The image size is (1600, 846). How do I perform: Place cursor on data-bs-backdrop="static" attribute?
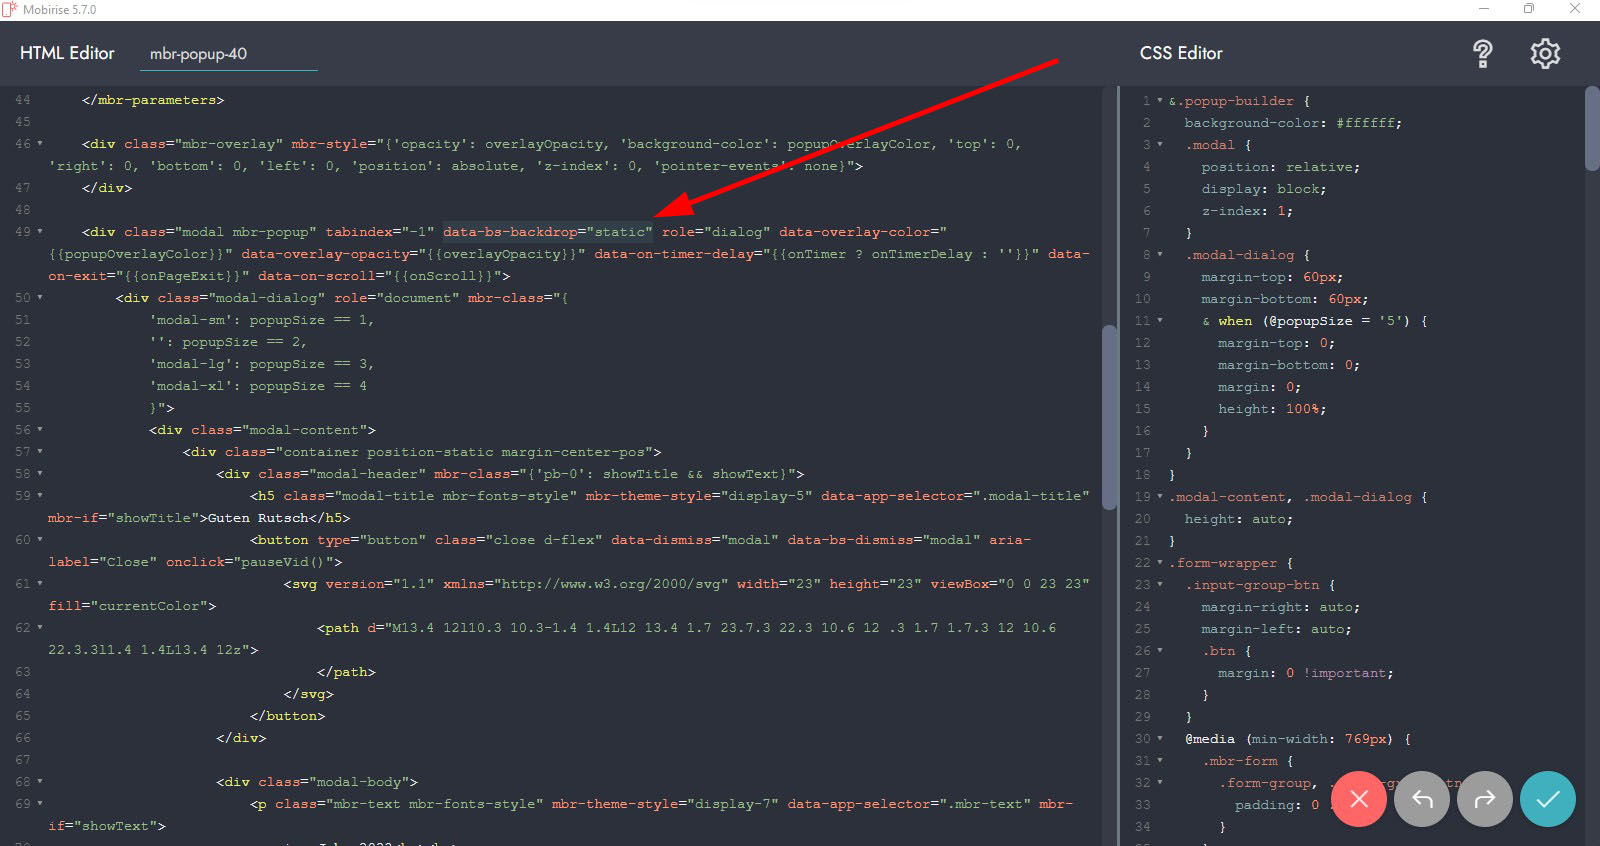pos(547,232)
